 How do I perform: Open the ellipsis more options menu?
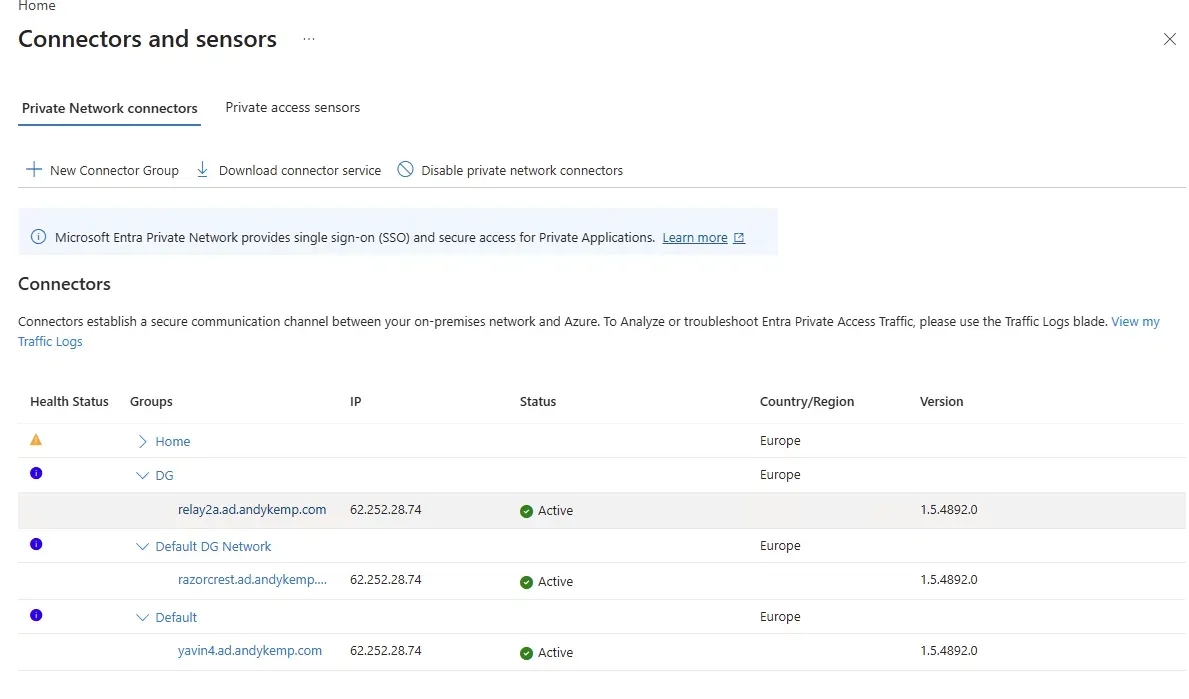point(309,39)
